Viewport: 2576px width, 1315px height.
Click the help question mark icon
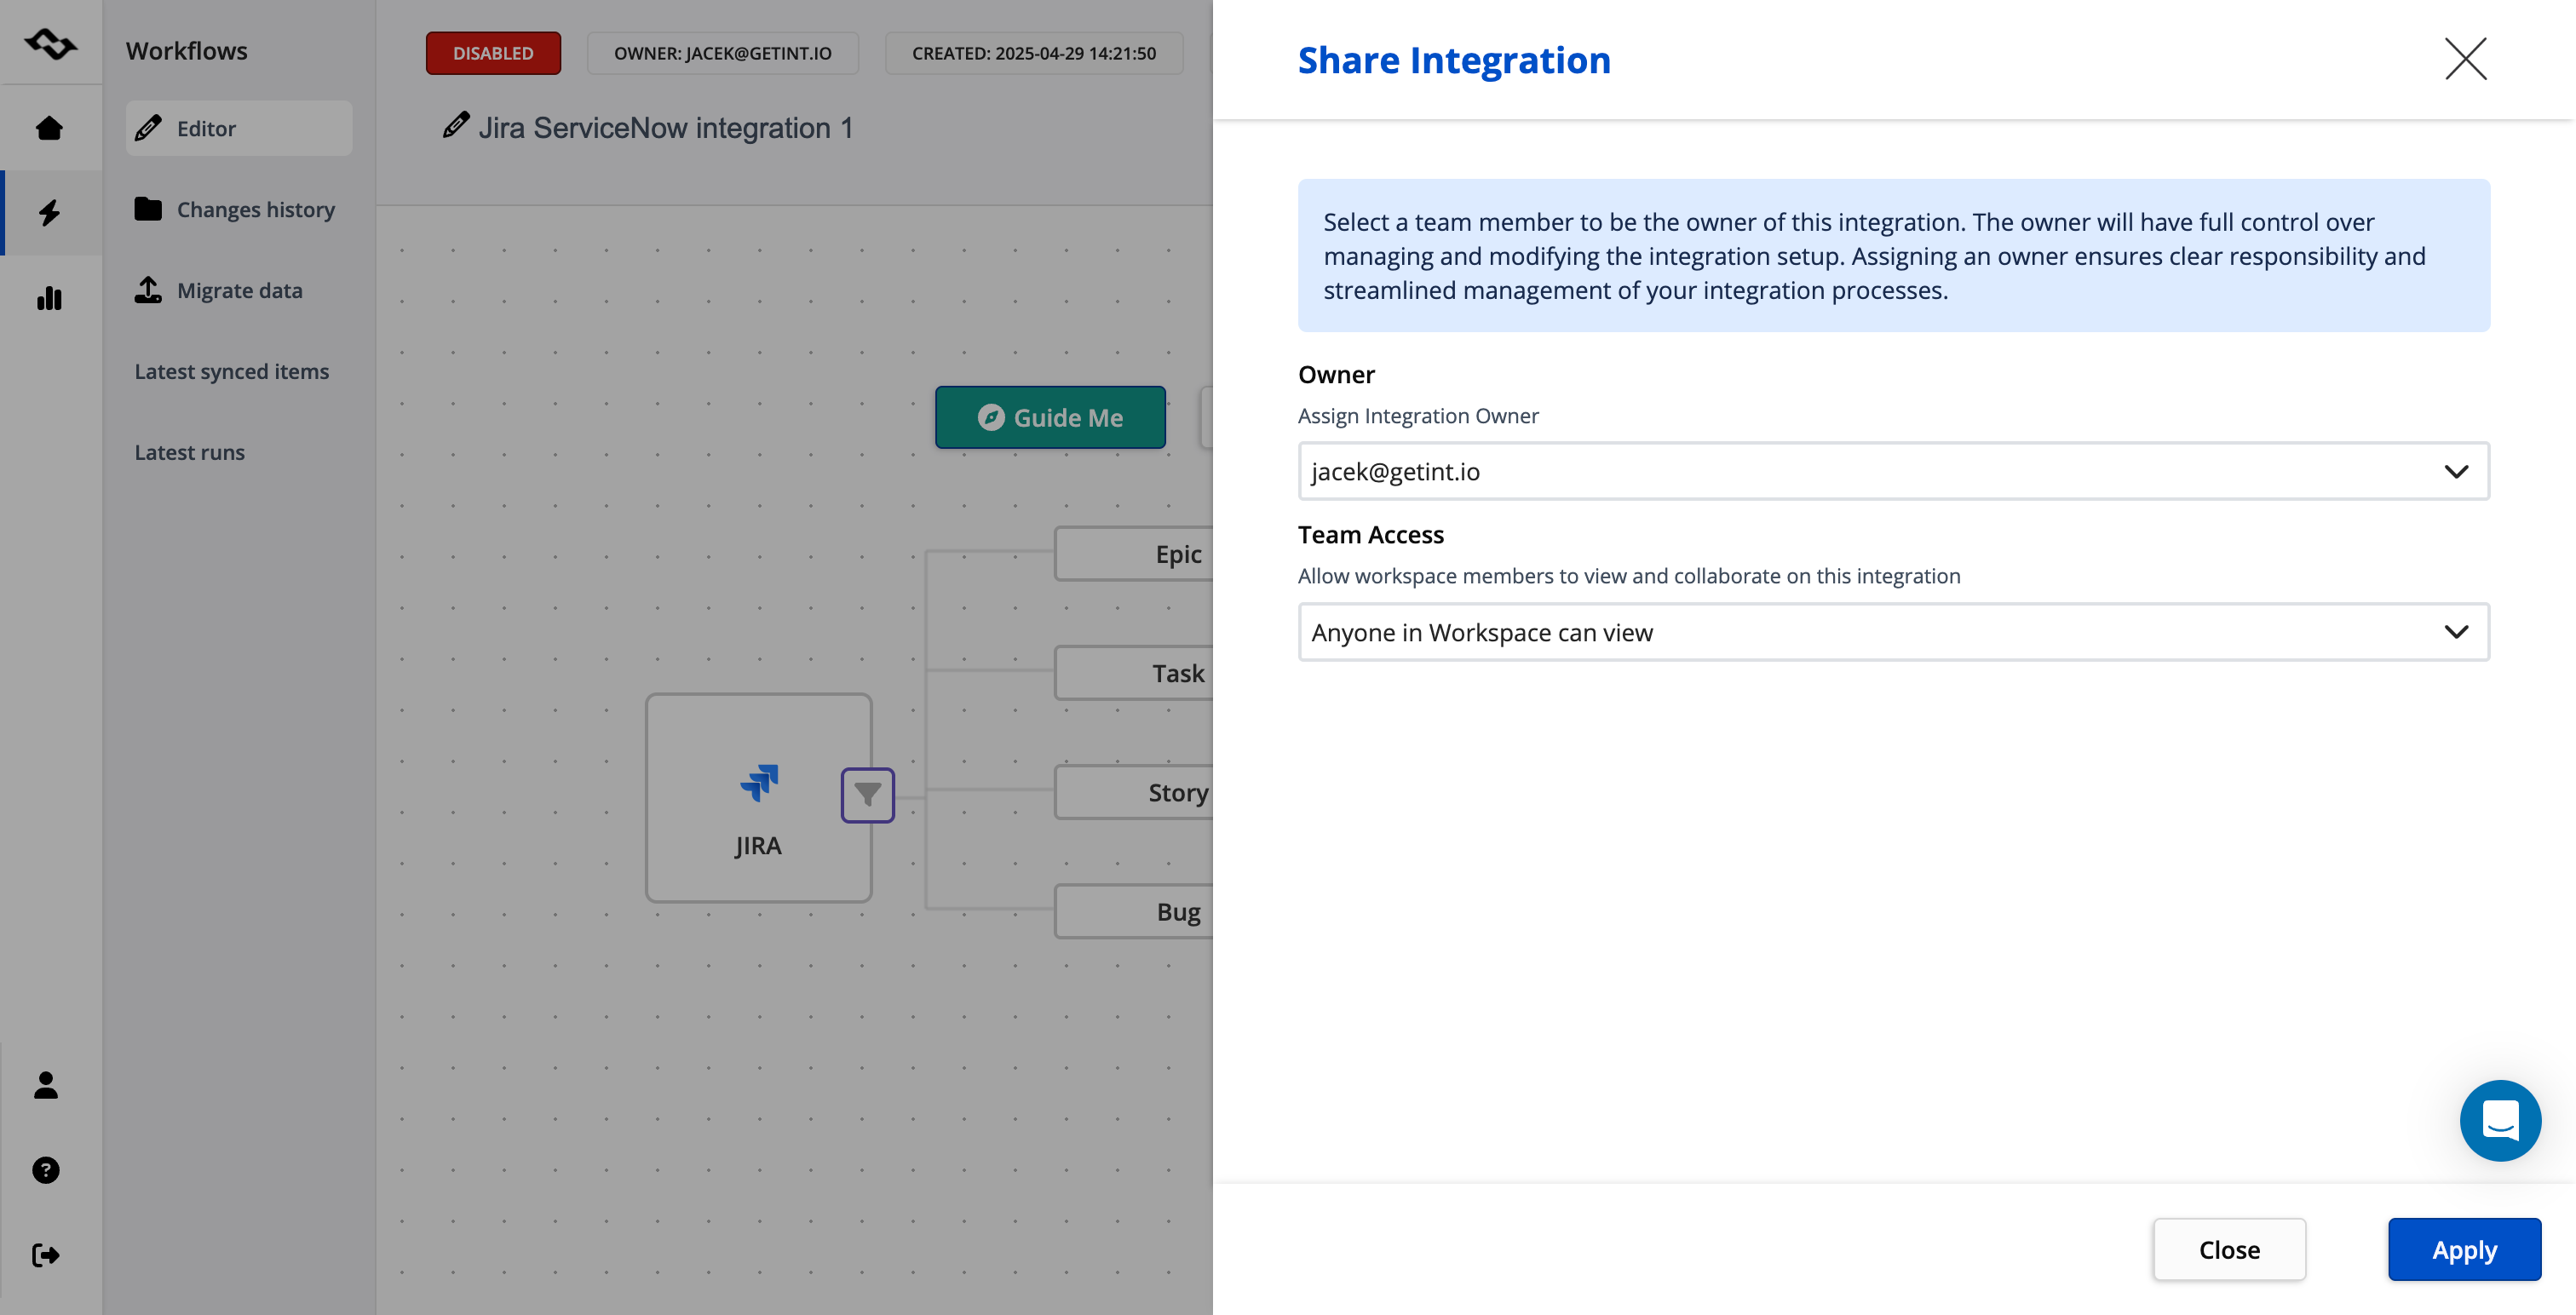pos(46,1170)
